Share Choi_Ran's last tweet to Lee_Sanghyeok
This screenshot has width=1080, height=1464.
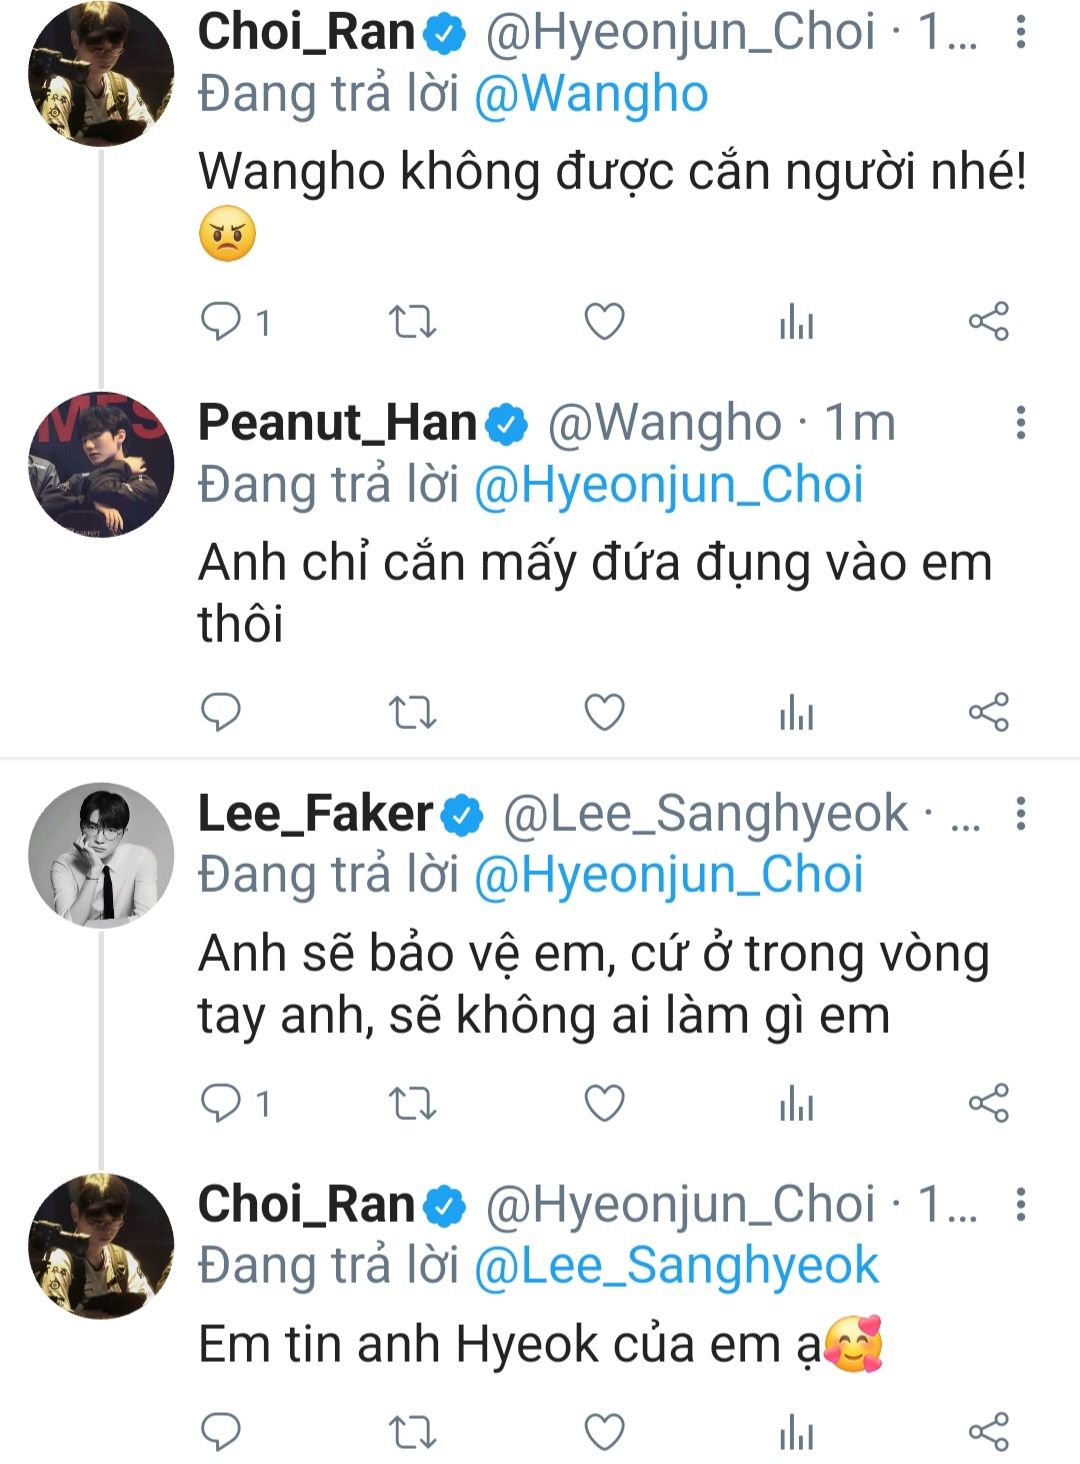click(x=988, y=1432)
